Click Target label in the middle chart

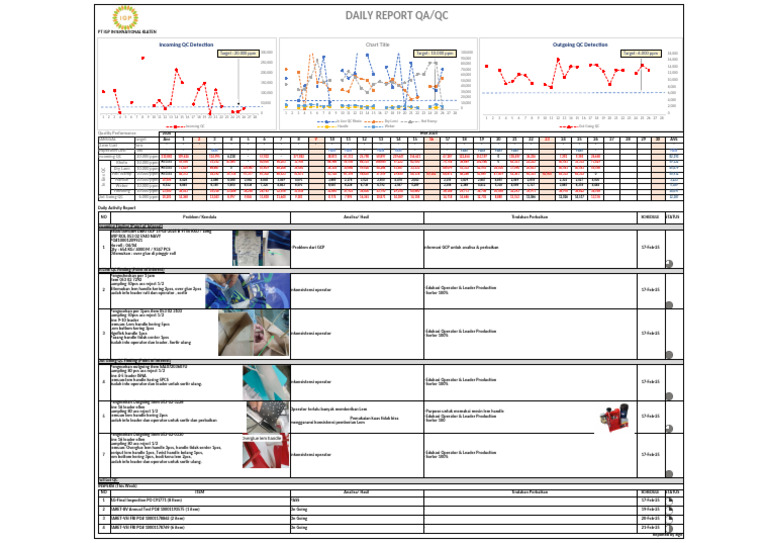tap(435, 53)
